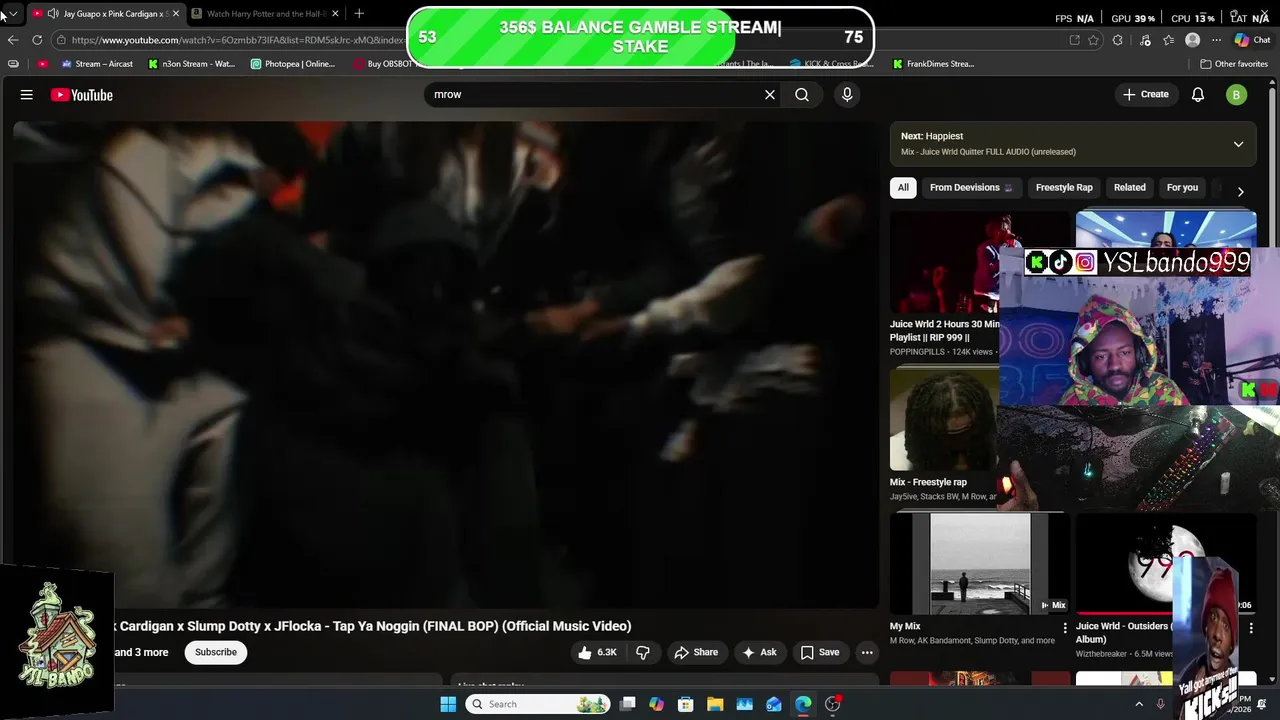Open the 'and 3 more' channels text
This screenshot has width=1280, height=720.
pos(141,652)
